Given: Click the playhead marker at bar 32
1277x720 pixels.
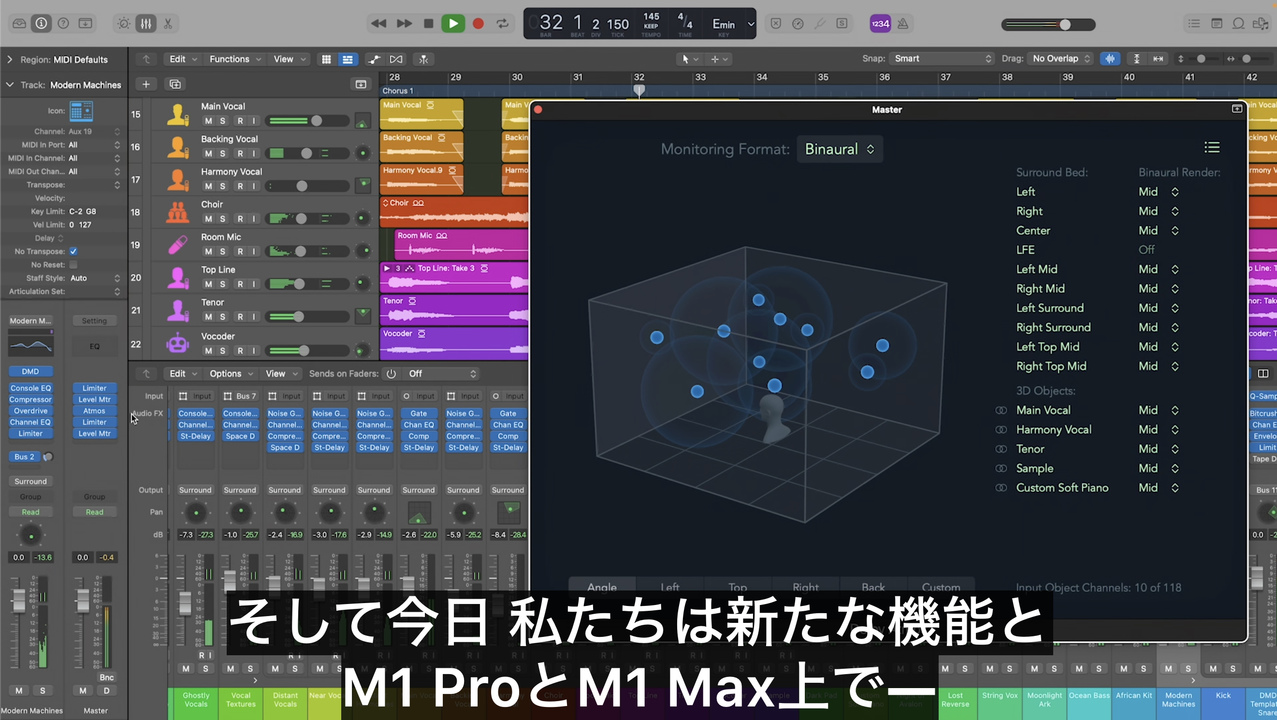Looking at the screenshot, I should click(639, 90).
